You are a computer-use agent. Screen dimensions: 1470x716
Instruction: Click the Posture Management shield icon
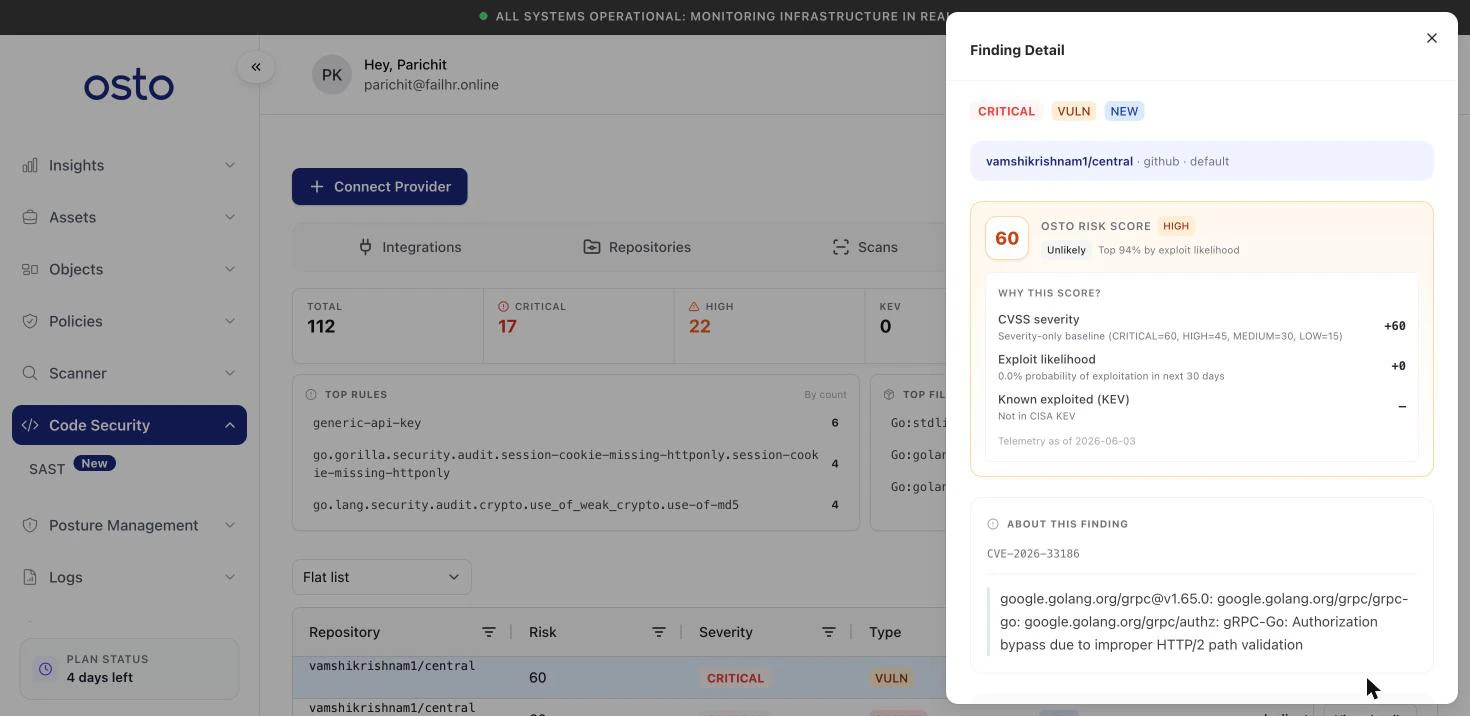30,525
